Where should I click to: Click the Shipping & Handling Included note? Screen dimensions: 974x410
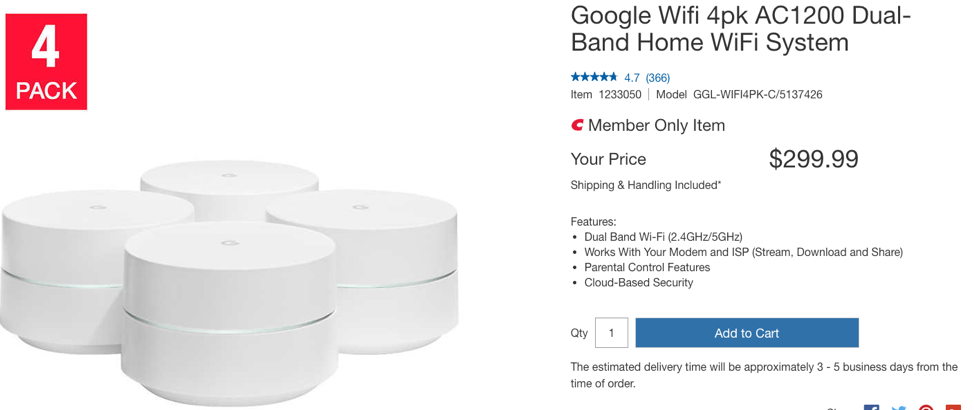[645, 185]
